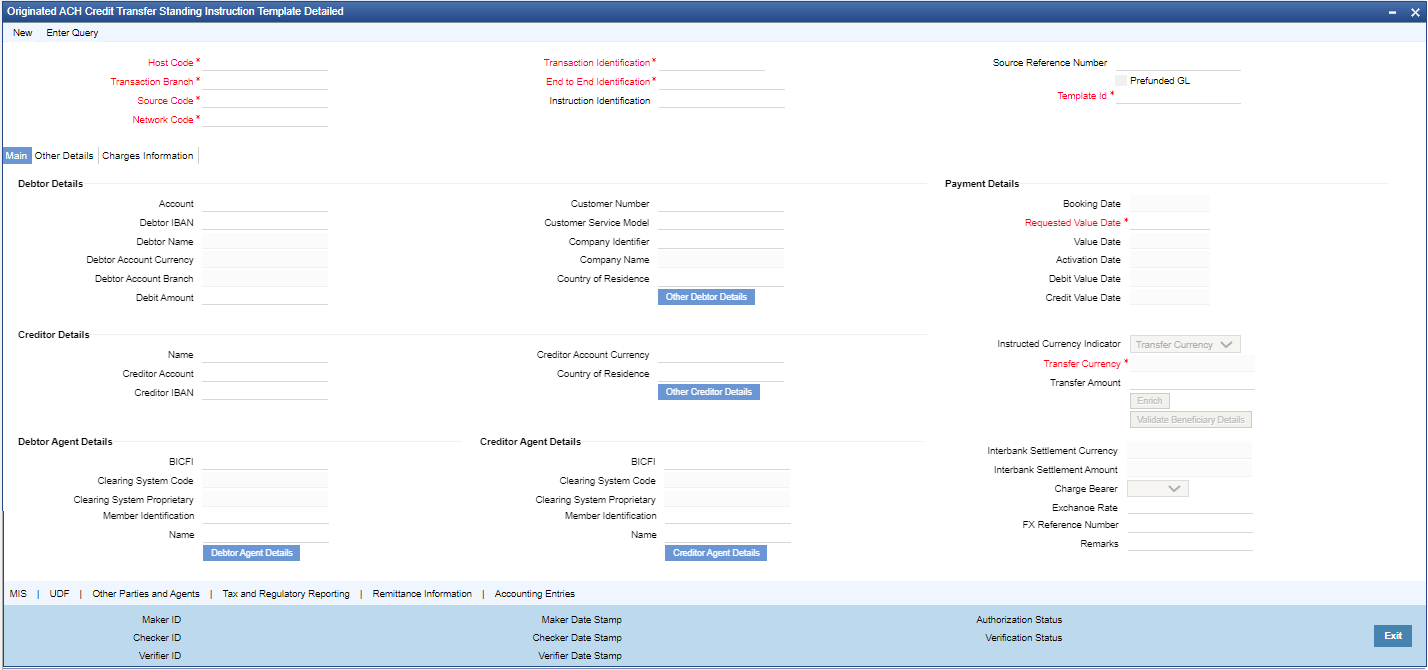Click the Requested Value Date field
1428x670 pixels.
(1170, 222)
